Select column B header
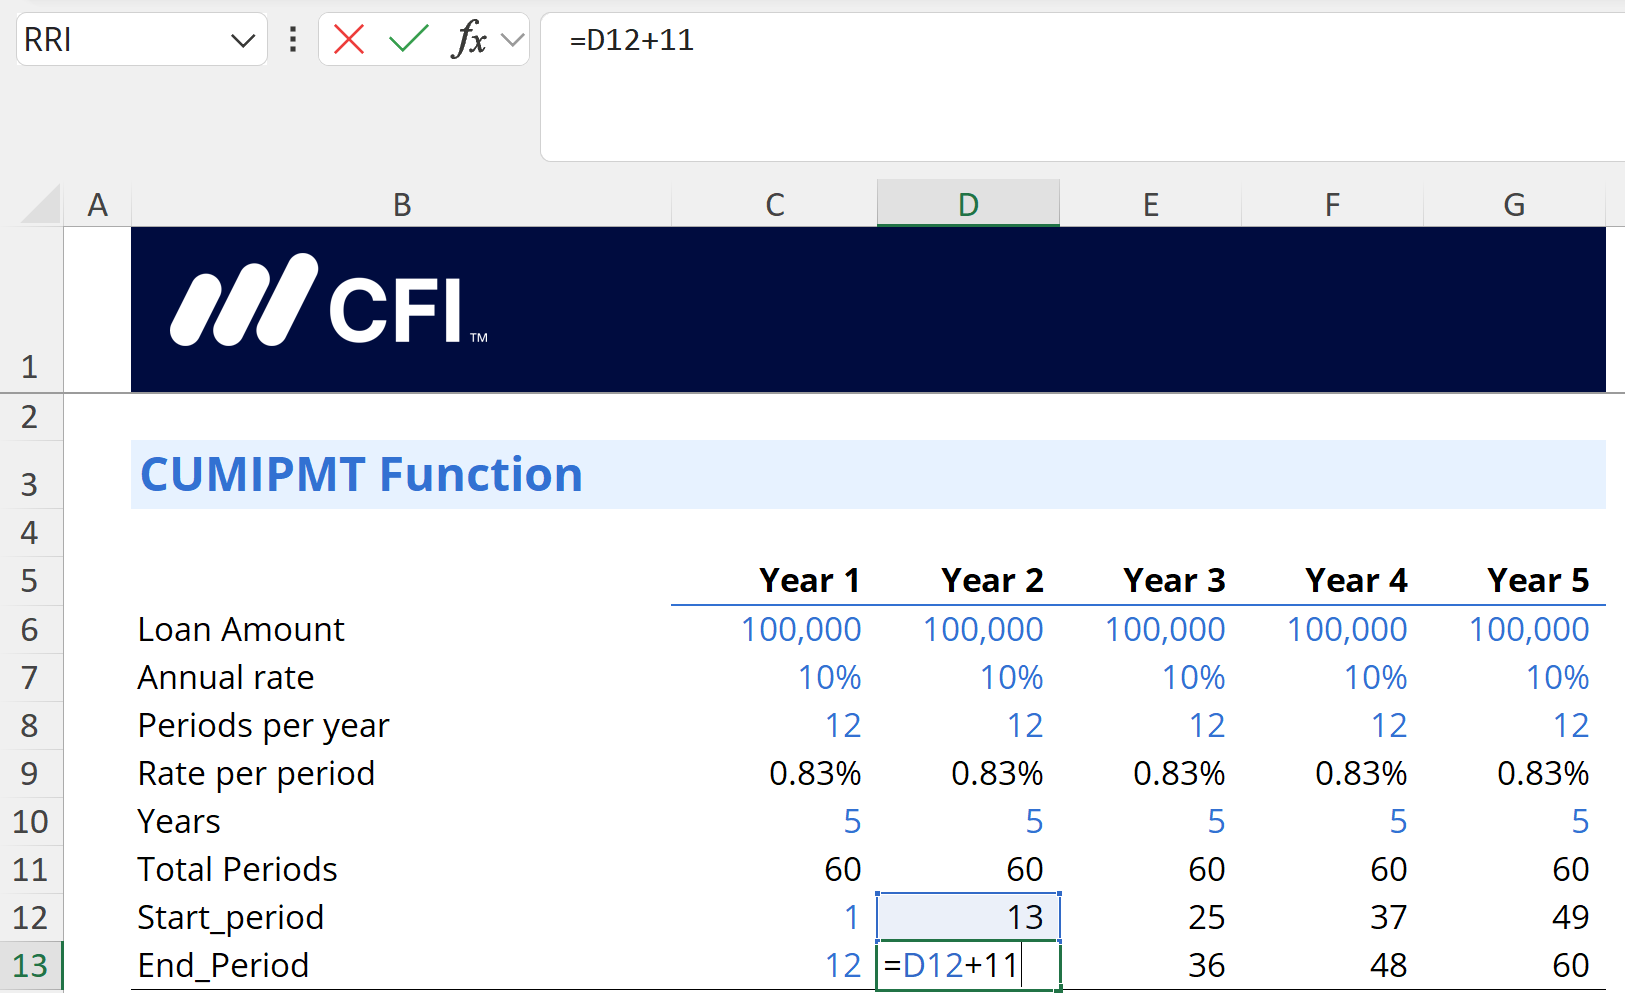 click(x=401, y=205)
